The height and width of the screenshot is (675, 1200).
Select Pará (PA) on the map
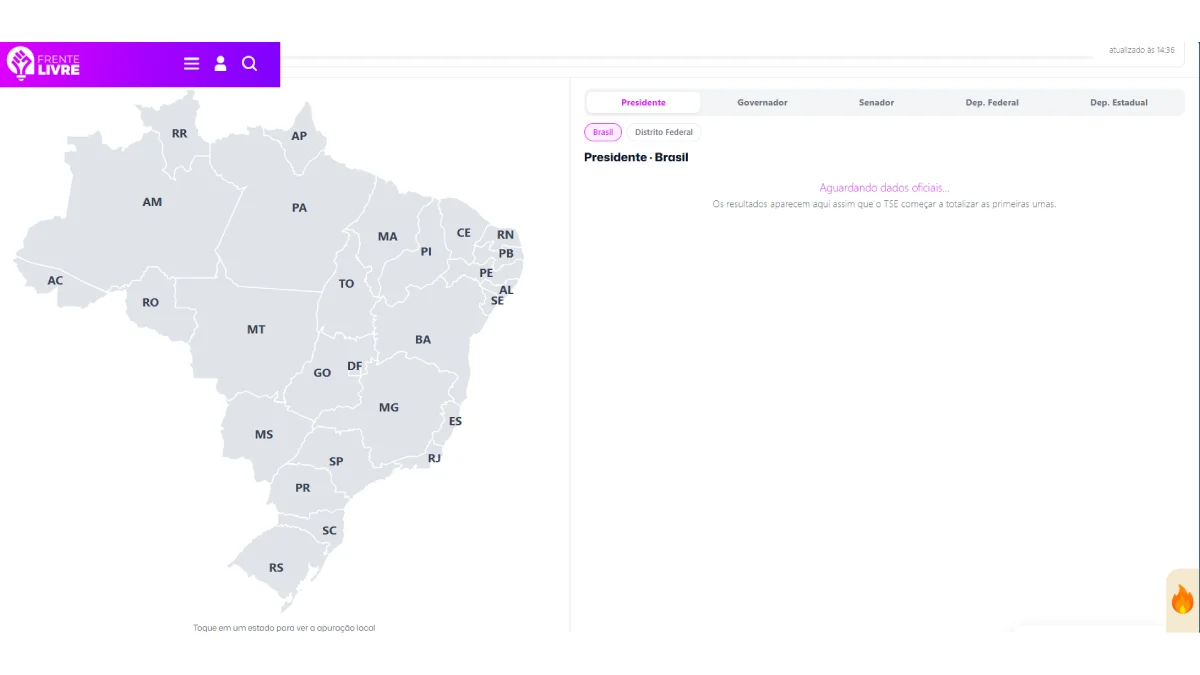299,208
